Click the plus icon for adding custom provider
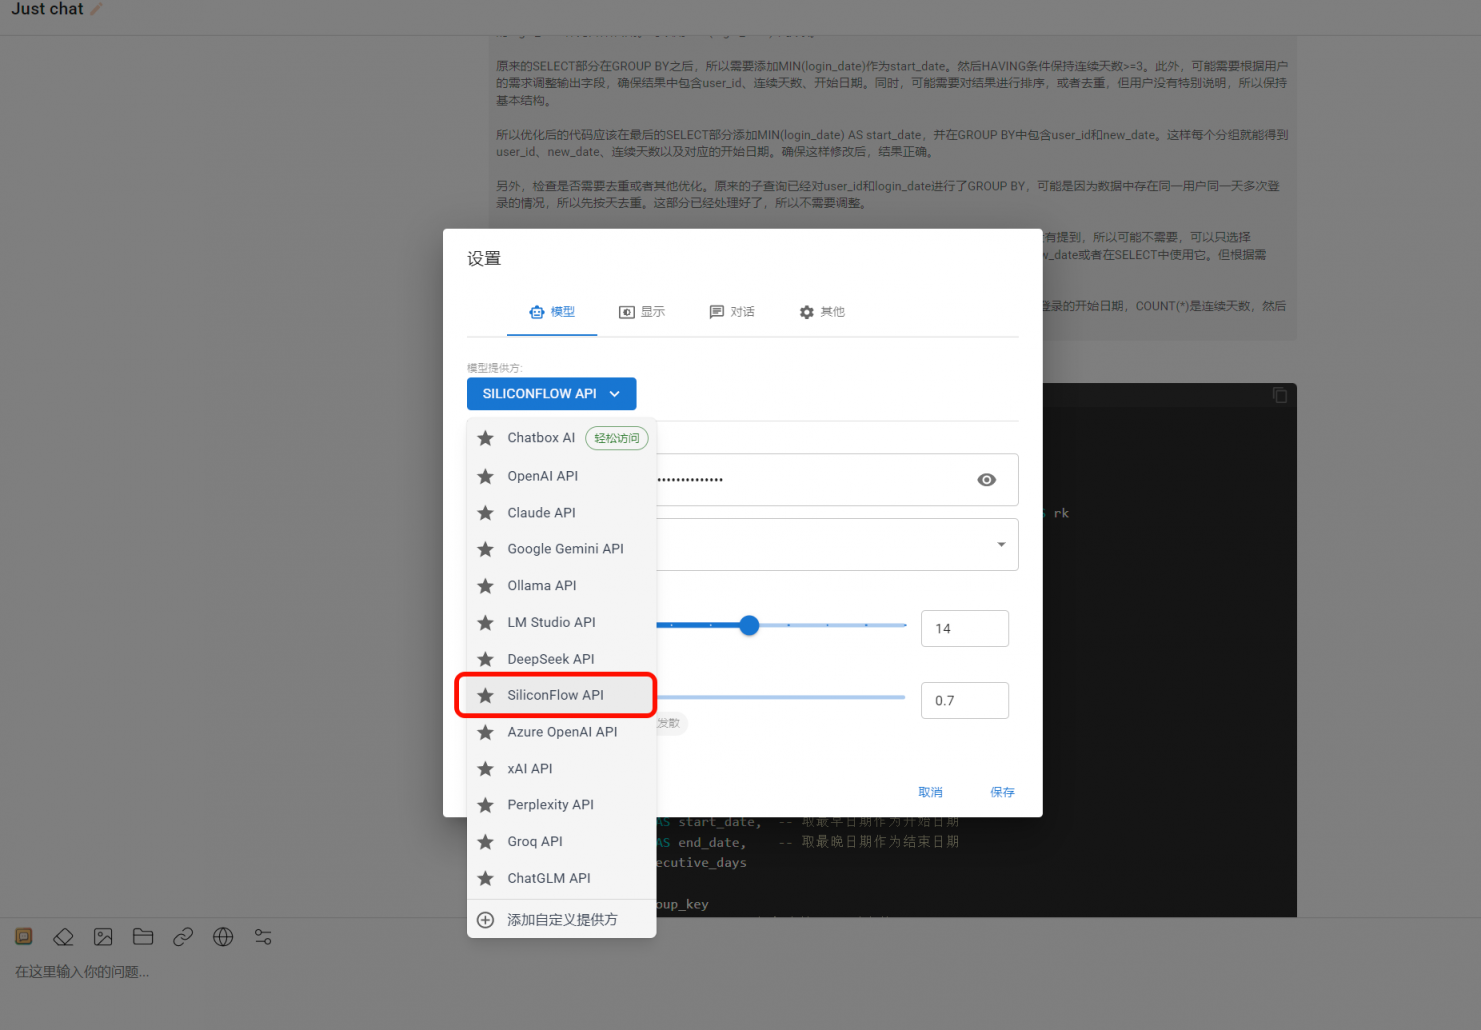The width and height of the screenshot is (1481, 1030). tap(485, 920)
